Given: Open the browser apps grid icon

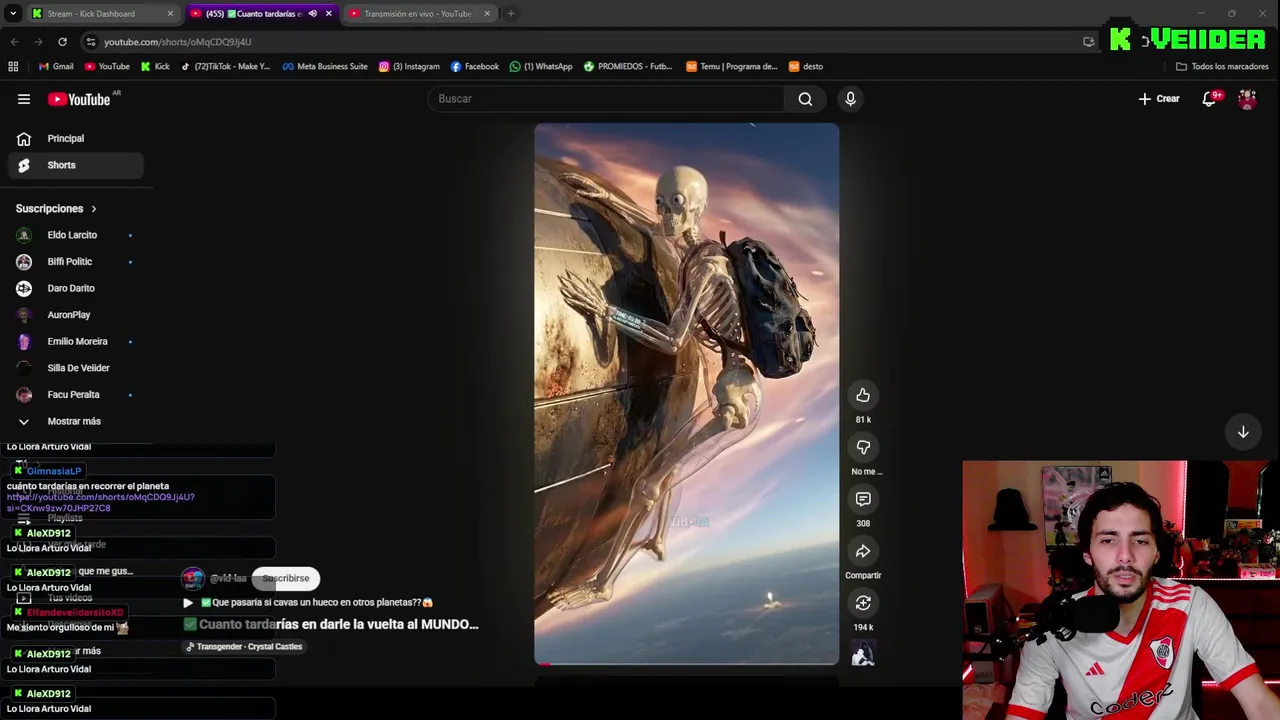Looking at the screenshot, I should (x=13, y=67).
